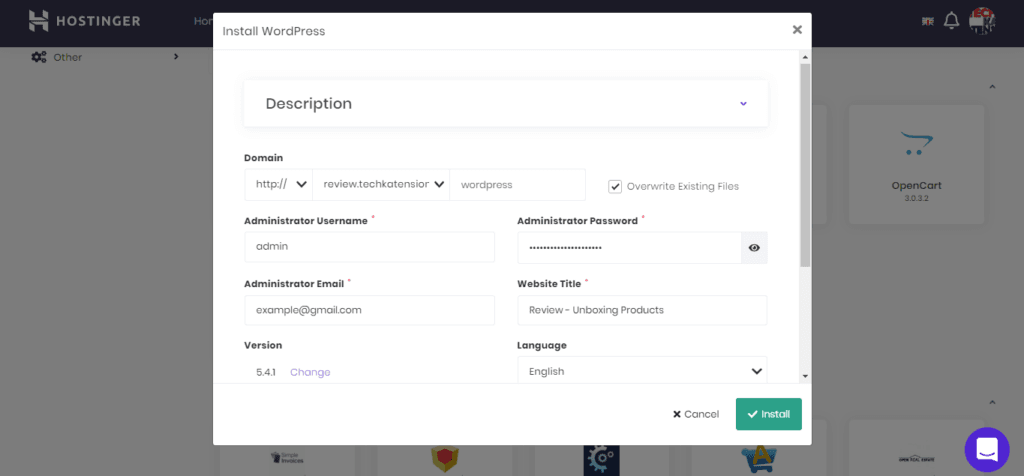Expand the Description panel chevron
This screenshot has height=476, width=1024.
pos(743,103)
